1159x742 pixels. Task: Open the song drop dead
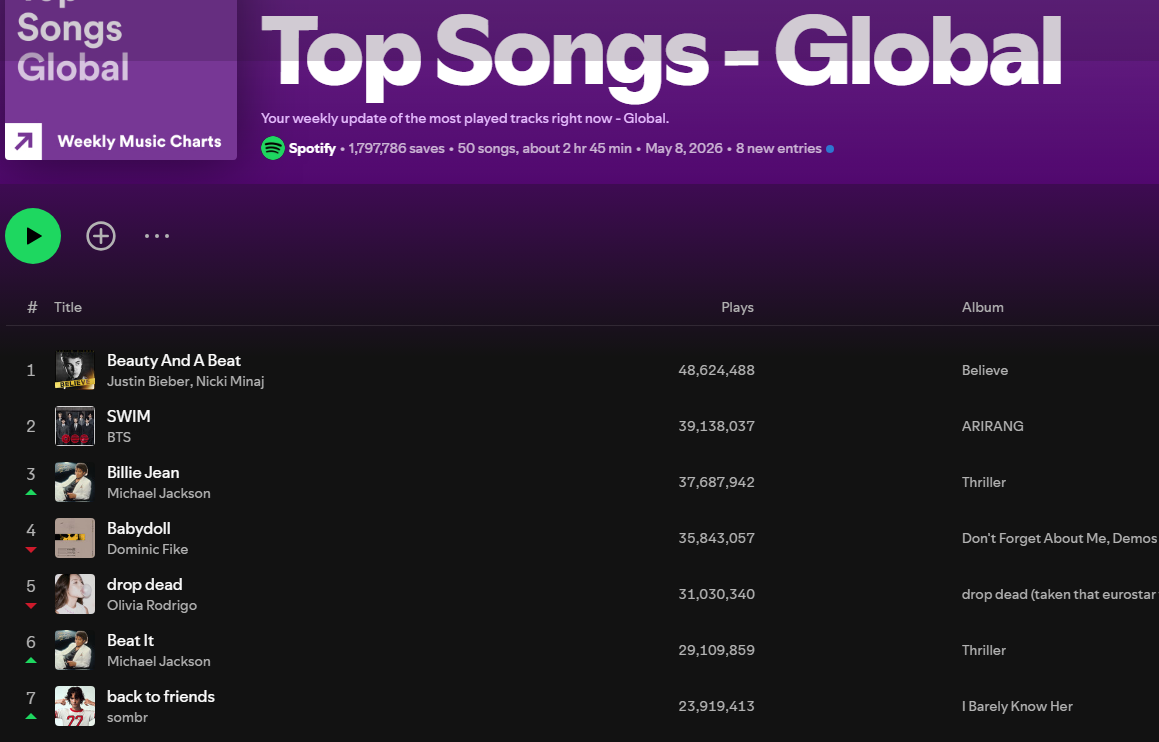tap(145, 585)
